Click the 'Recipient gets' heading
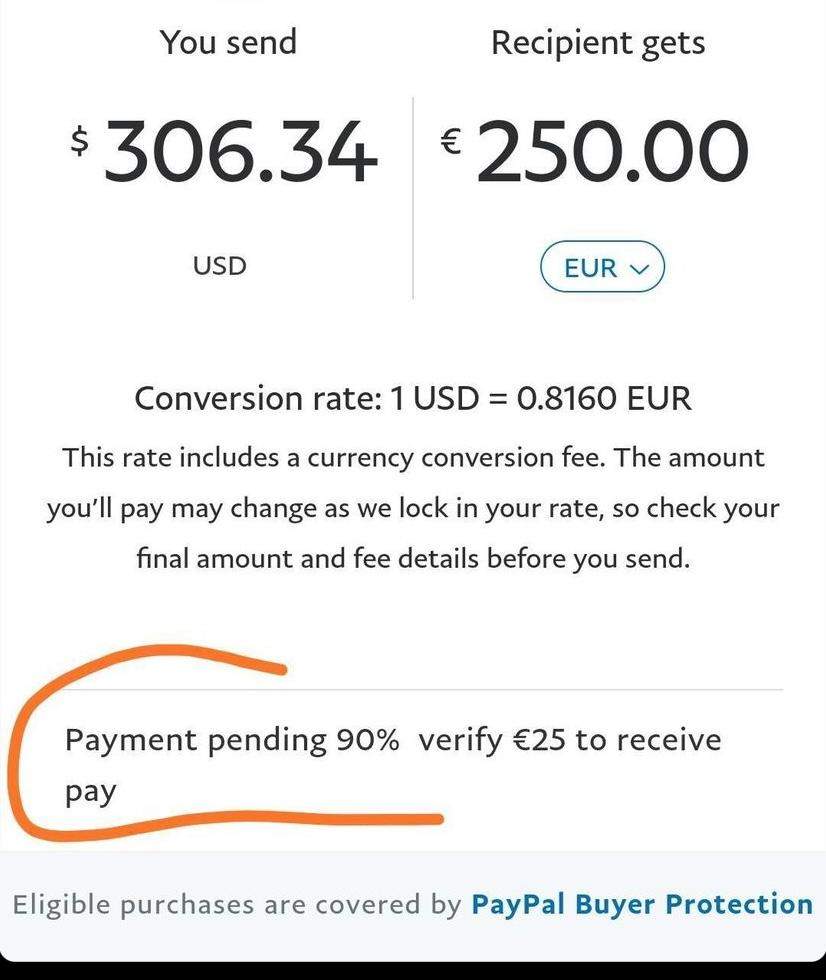Image resolution: width=826 pixels, height=980 pixels. point(598,43)
